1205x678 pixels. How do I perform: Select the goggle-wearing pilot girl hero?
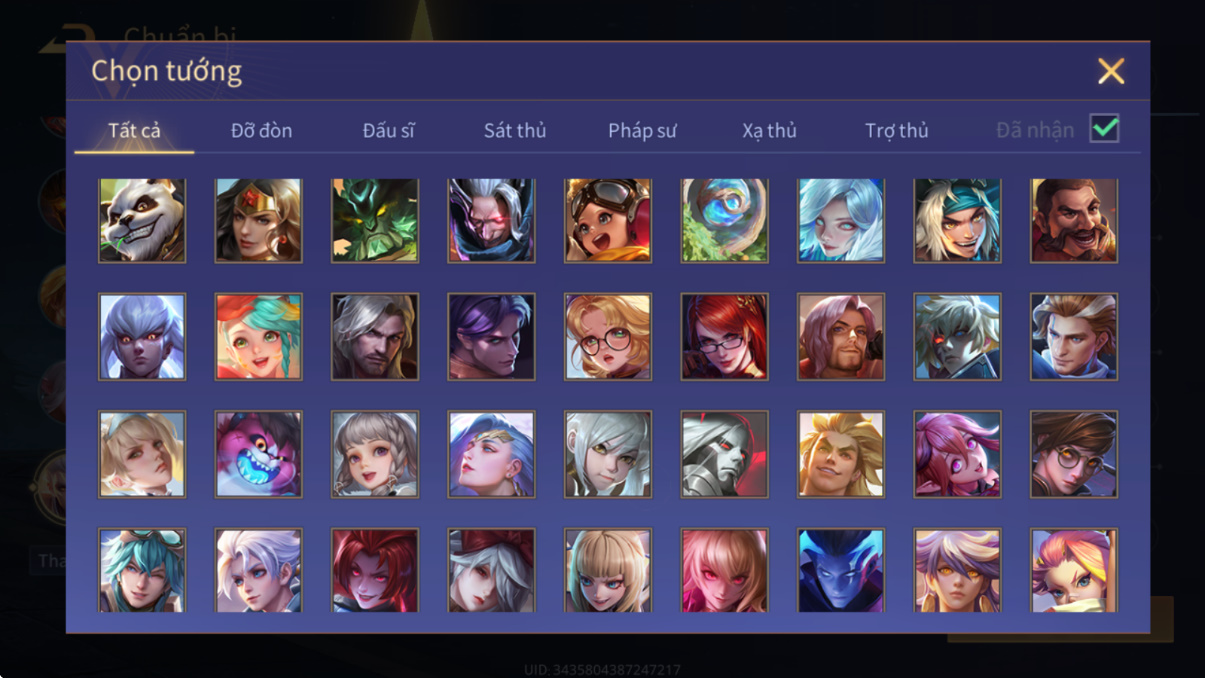pos(608,220)
